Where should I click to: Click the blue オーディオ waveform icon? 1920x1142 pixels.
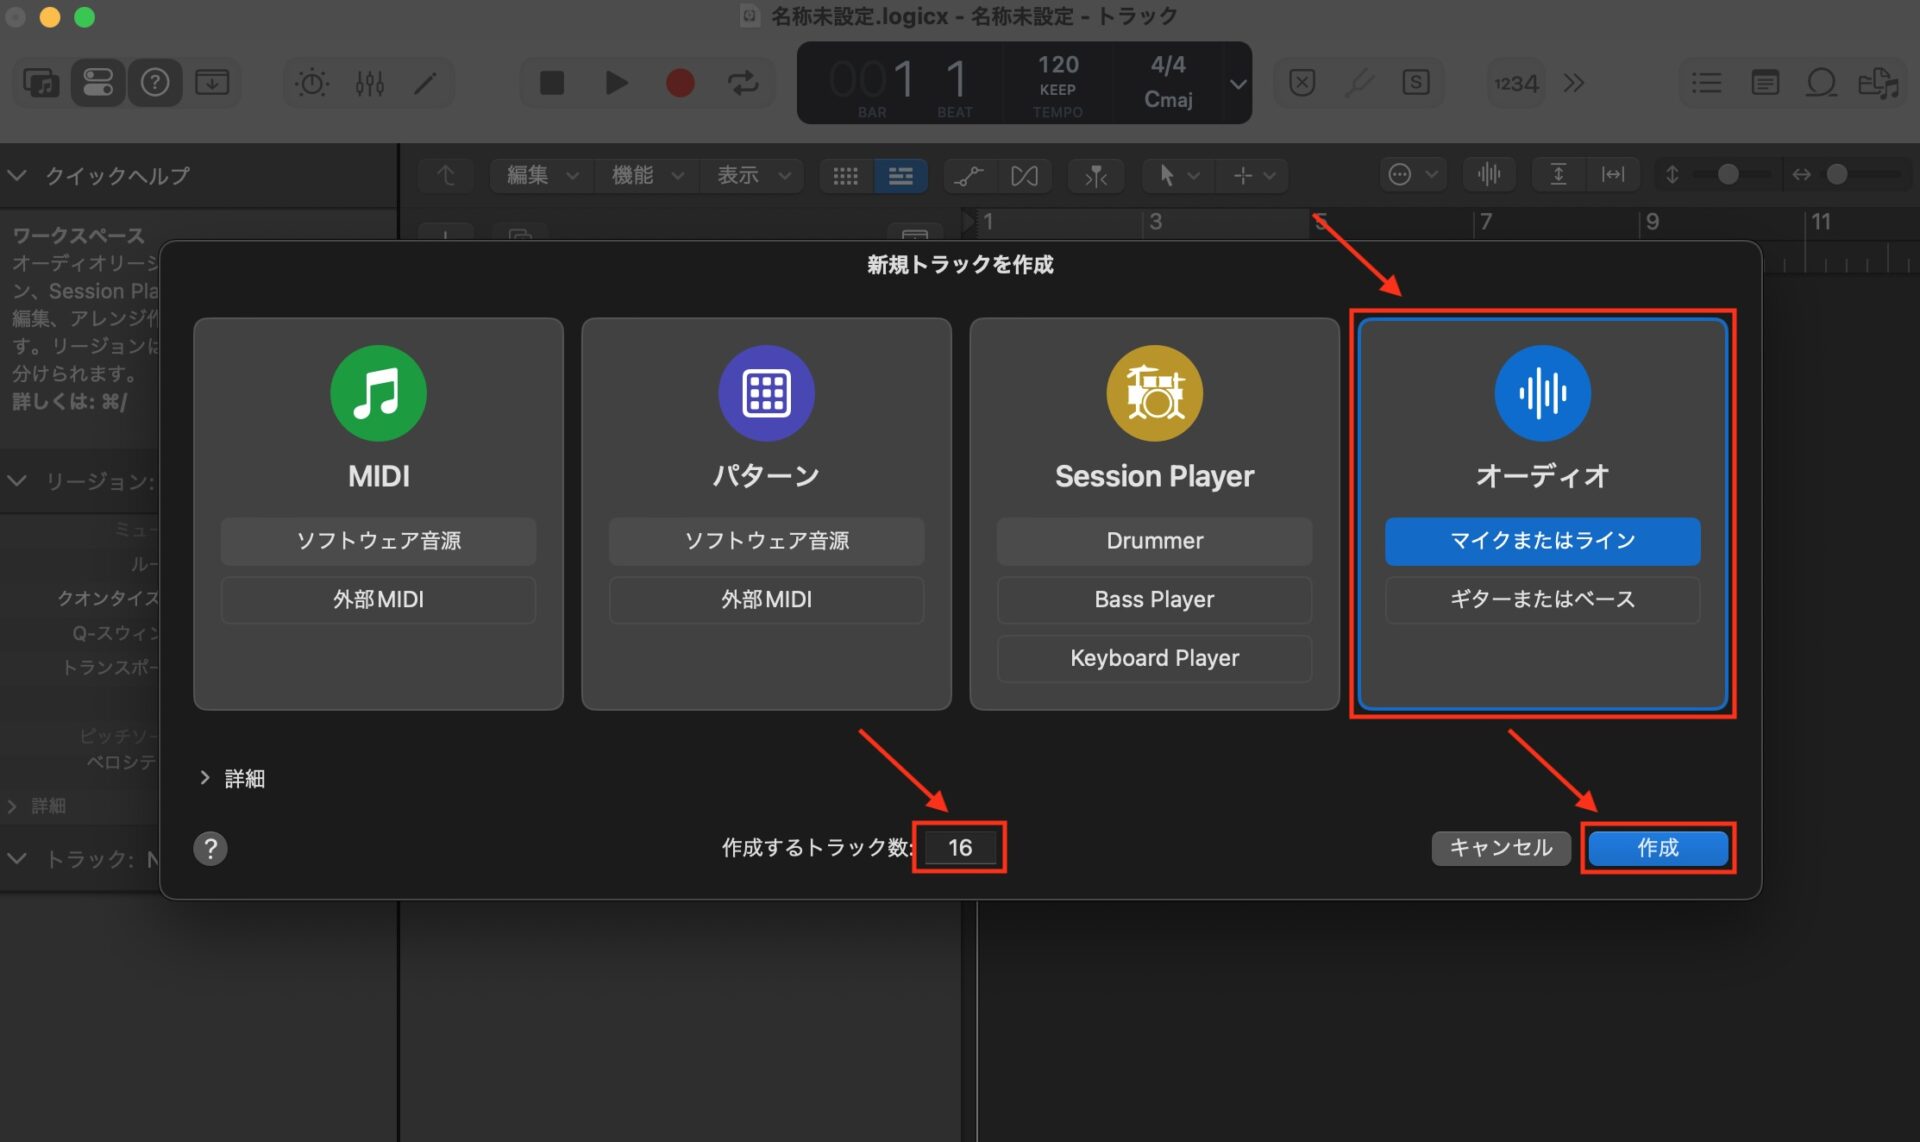click(1542, 393)
